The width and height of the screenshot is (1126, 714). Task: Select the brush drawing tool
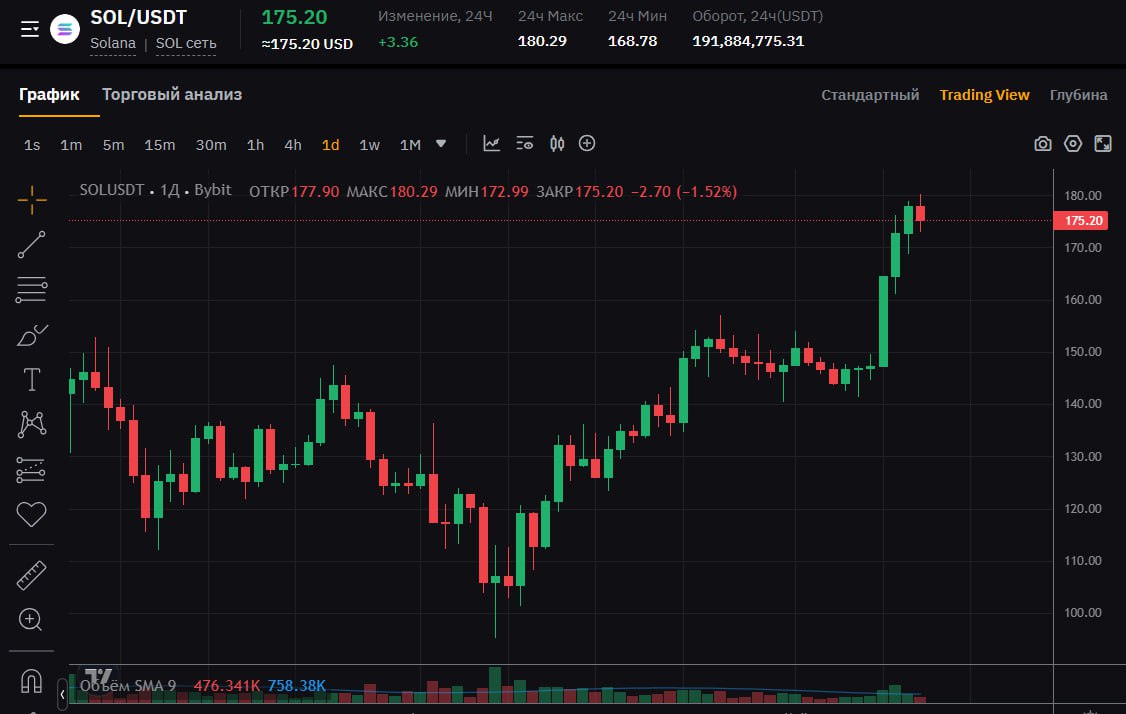click(x=32, y=335)
